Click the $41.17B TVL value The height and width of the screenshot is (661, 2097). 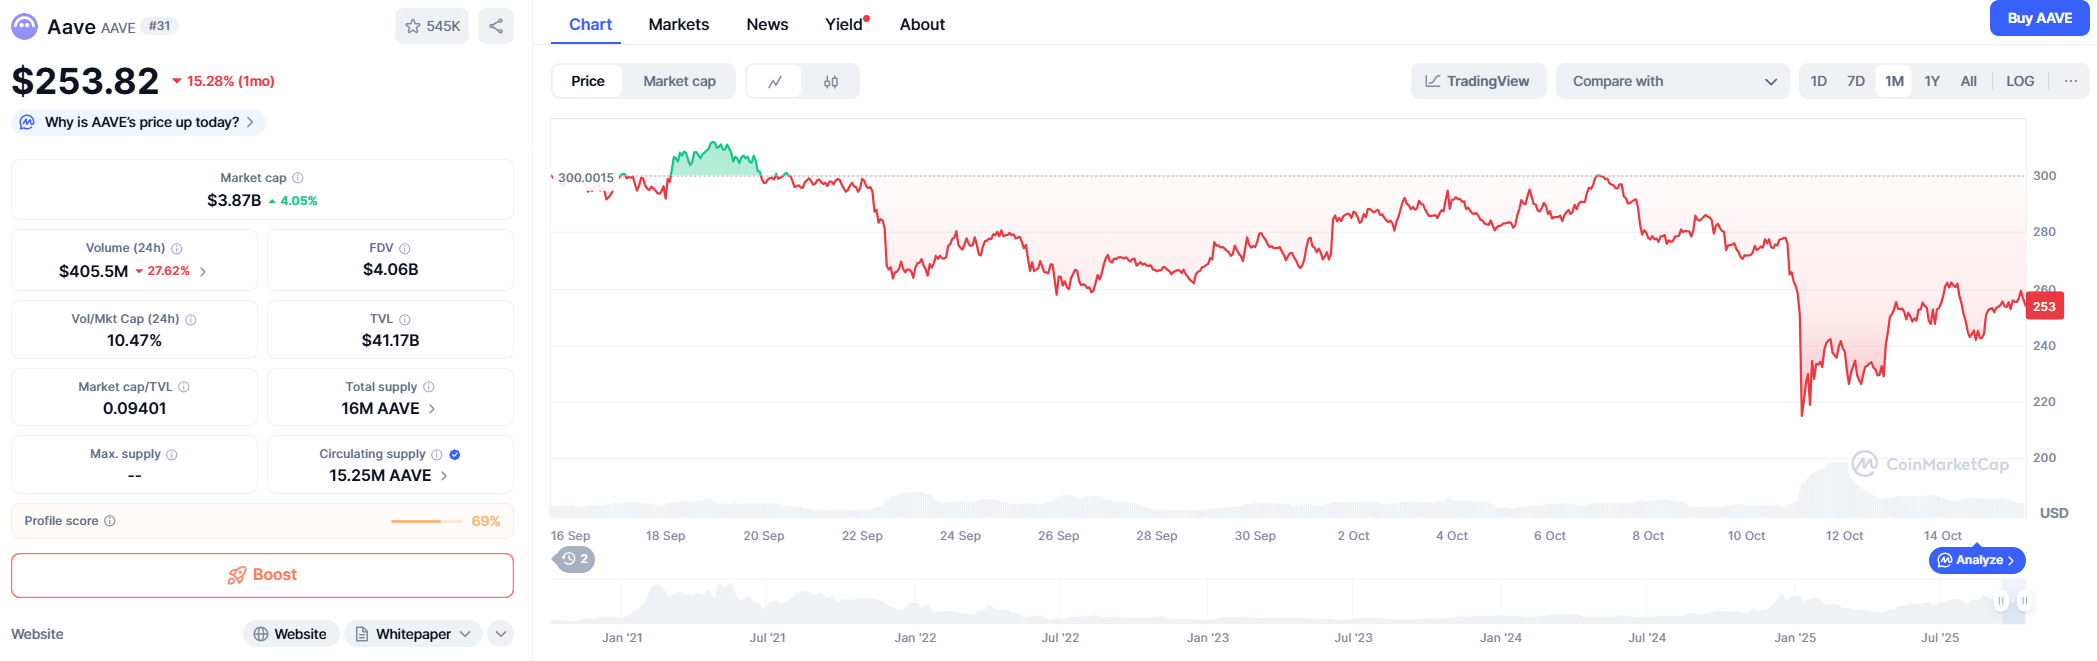point(390,341)
